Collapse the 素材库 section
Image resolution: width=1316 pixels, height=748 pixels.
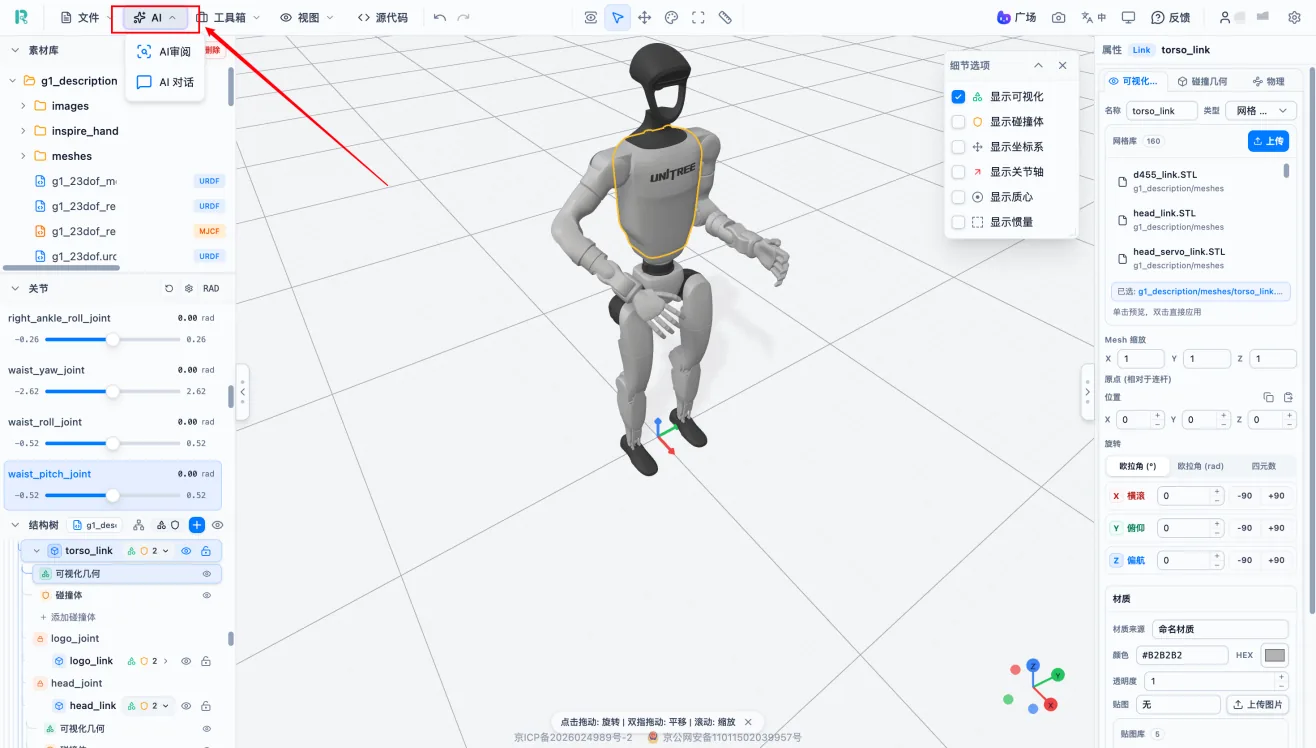pyautogui.click(x=14, y=50)
